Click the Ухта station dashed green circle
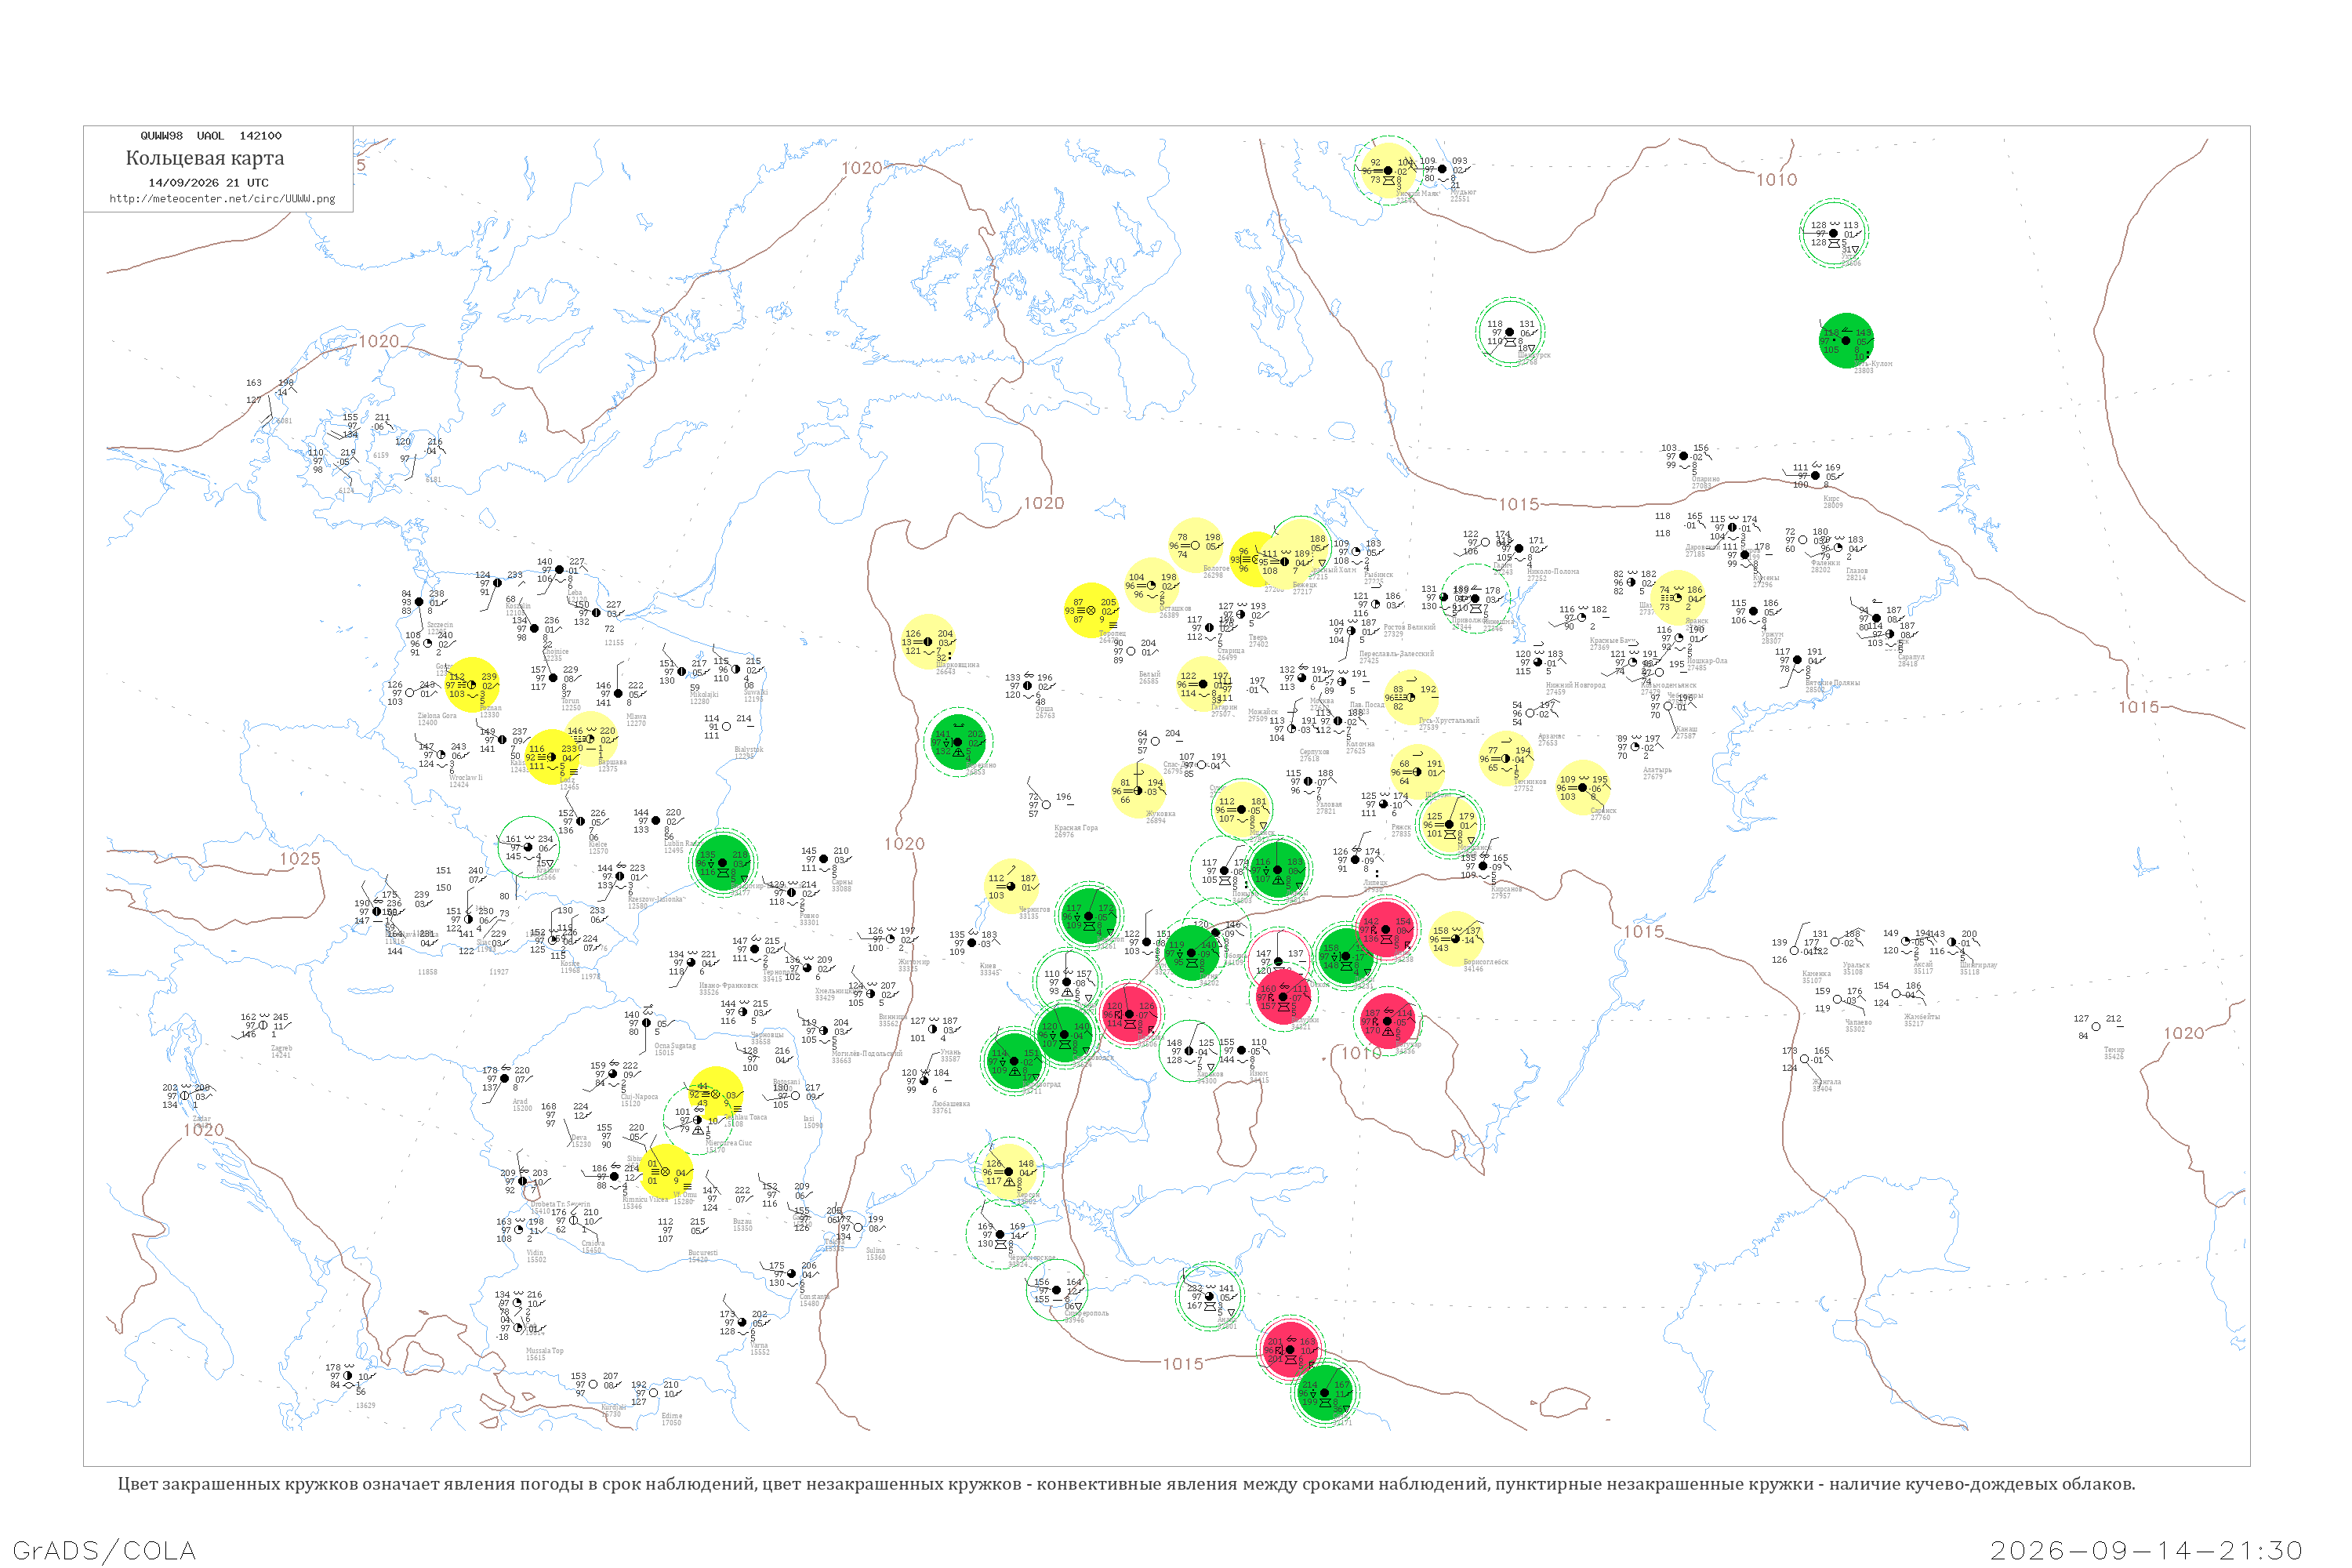Screen dimensions: 2352x1568 point(1833,233)
